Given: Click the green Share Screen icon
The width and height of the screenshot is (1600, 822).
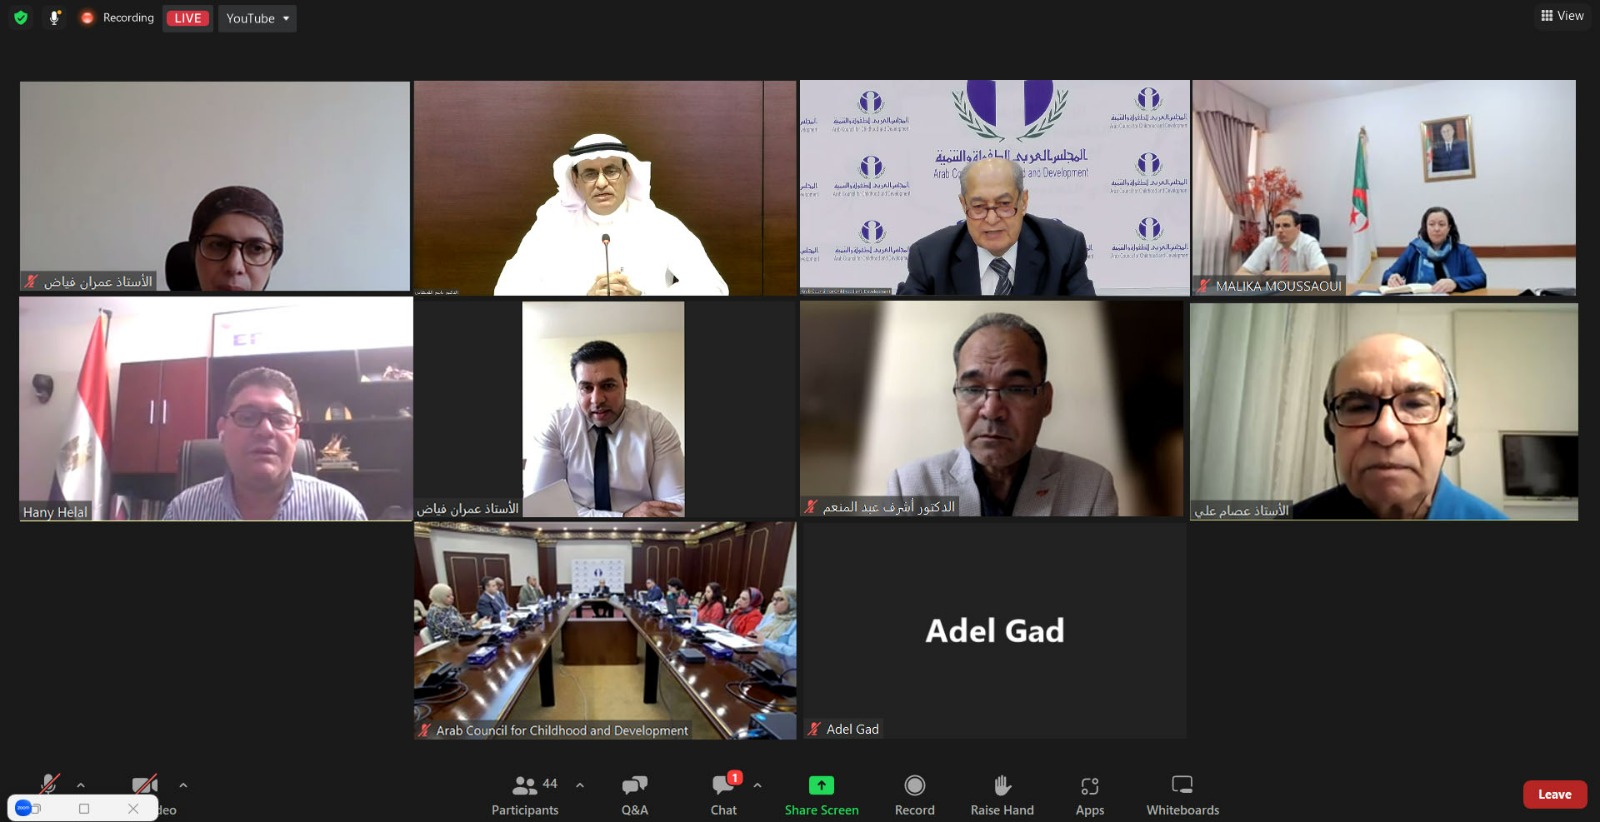Looking at the screenshot, I should [x=821, y=785].
